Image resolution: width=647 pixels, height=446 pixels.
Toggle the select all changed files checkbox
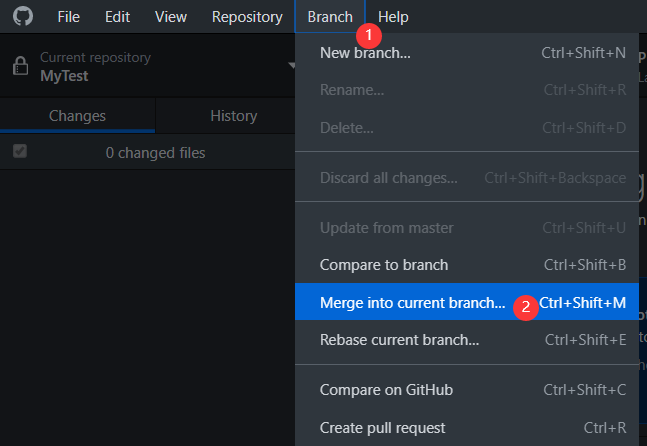click(20, 152)
